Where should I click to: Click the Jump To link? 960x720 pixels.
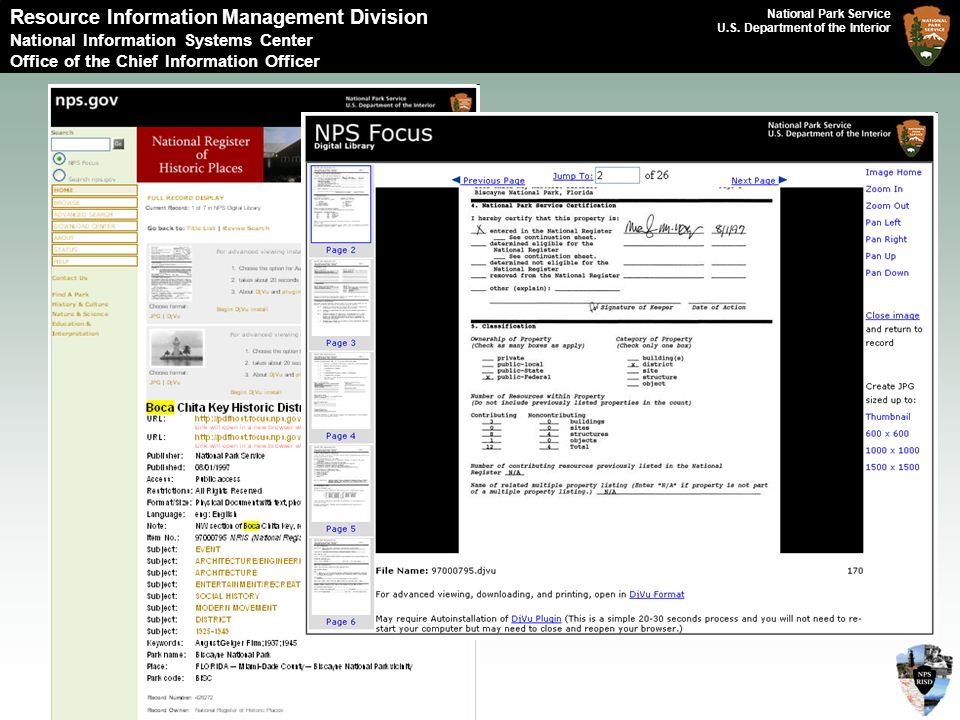click(572, 176)
